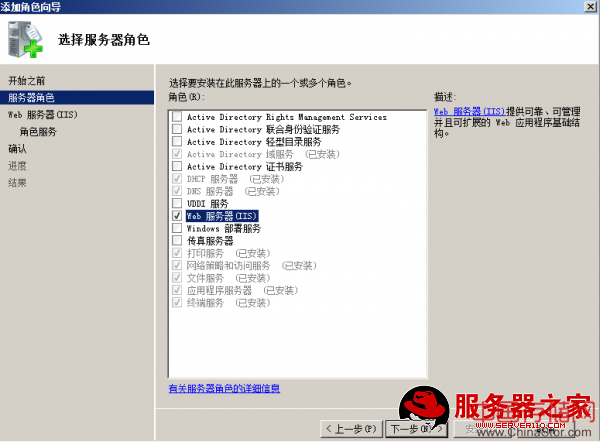Screen dimensions: 600x442
Task: Open the 确认 step in sidebar
Action: [x=18, y=148]
